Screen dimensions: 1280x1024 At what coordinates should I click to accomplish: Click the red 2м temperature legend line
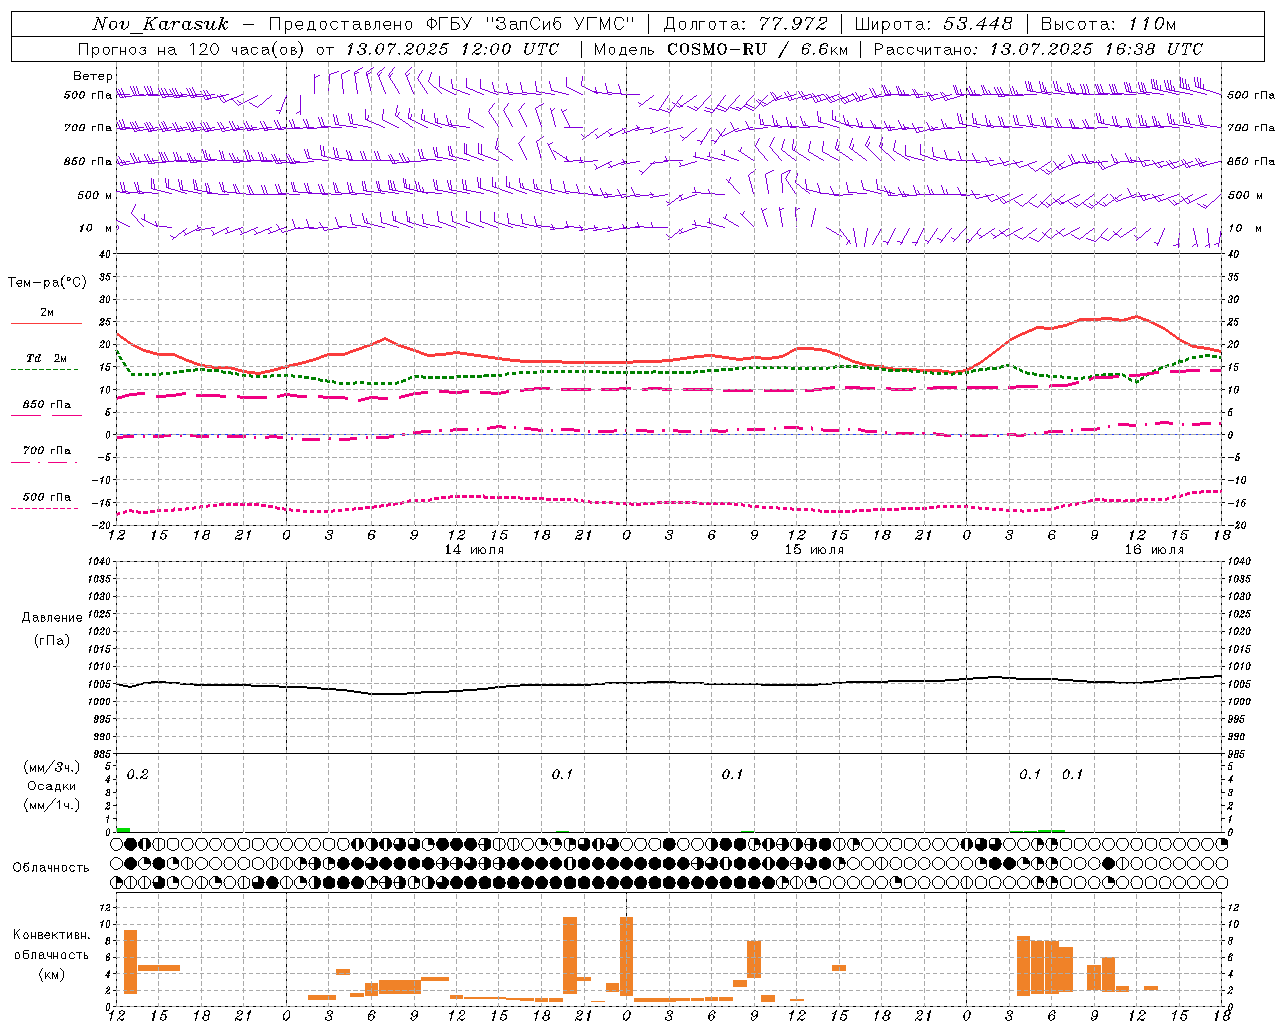click(x=46, y=323)
